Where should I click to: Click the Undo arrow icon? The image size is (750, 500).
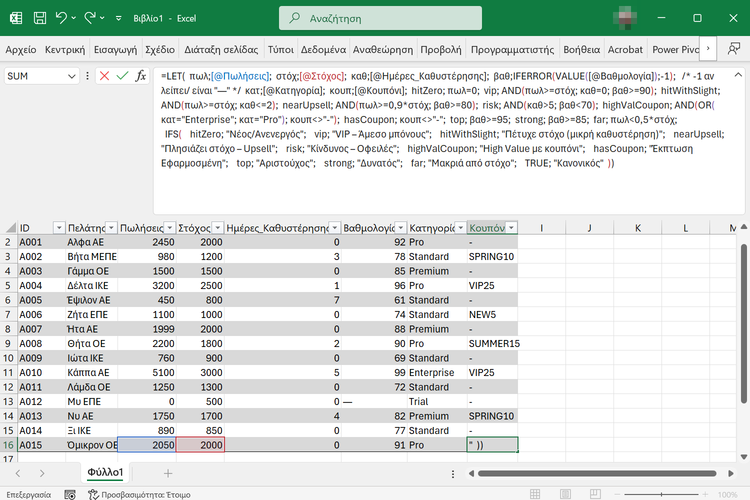tap(62, 17)
